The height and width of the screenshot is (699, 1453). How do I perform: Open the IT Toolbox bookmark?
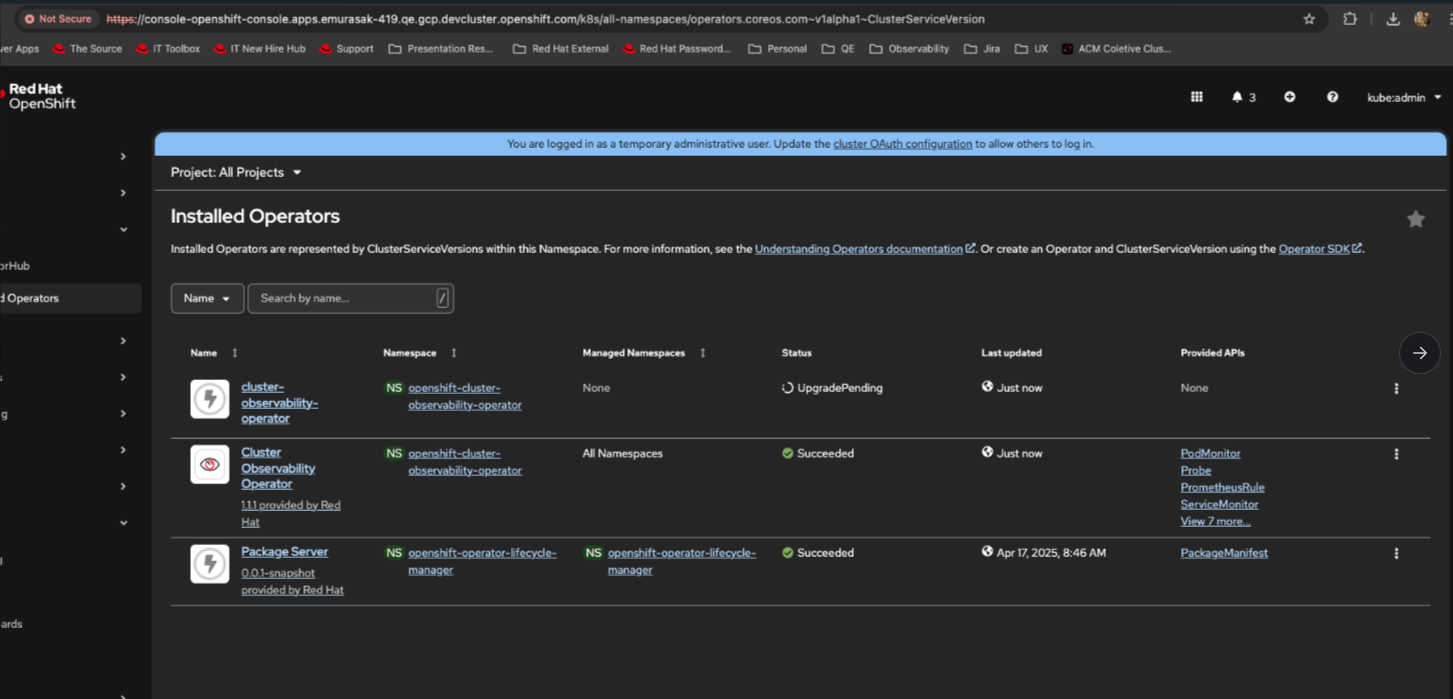(168, 48)
